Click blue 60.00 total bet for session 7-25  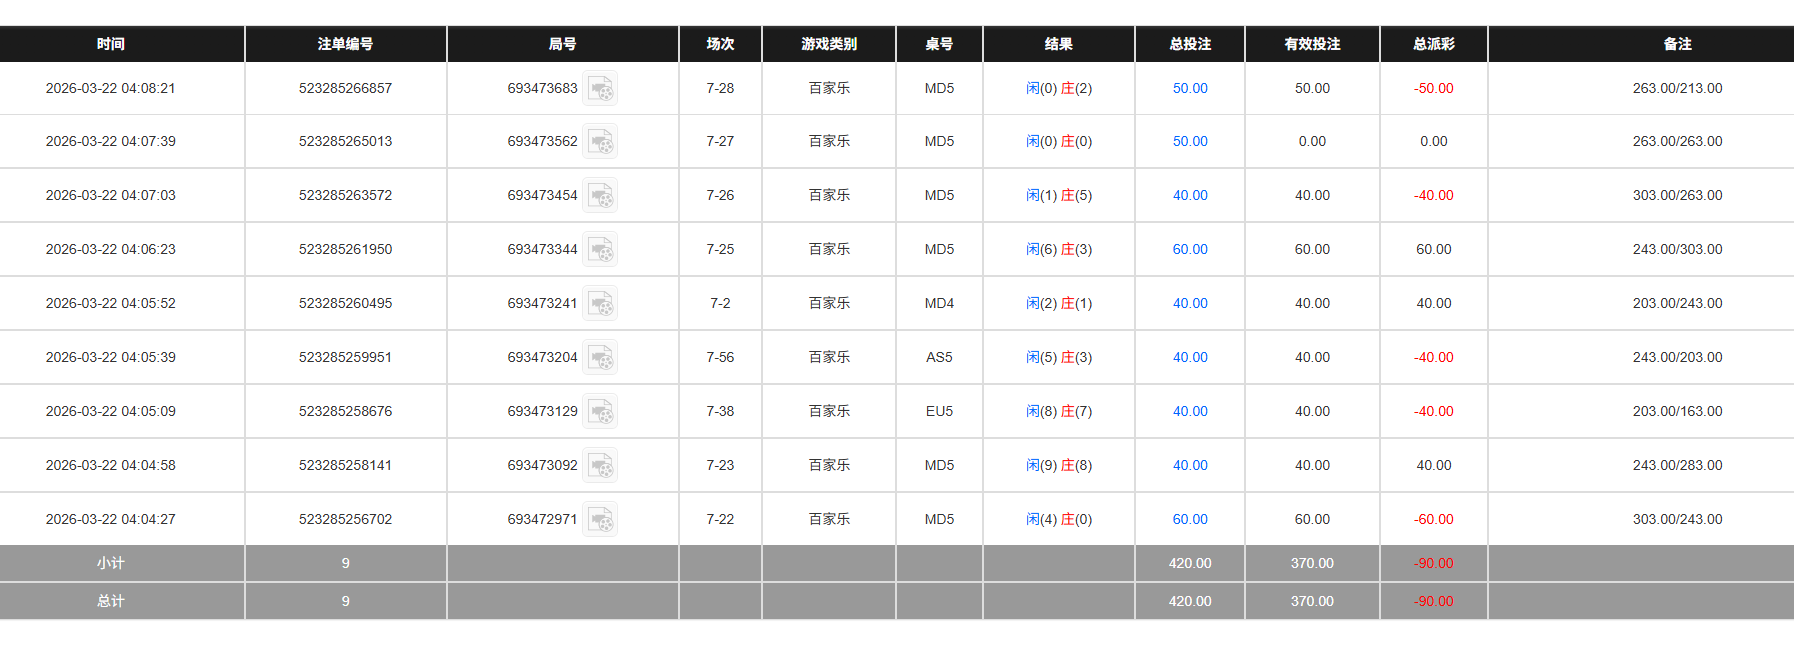tap(1189, 249)
